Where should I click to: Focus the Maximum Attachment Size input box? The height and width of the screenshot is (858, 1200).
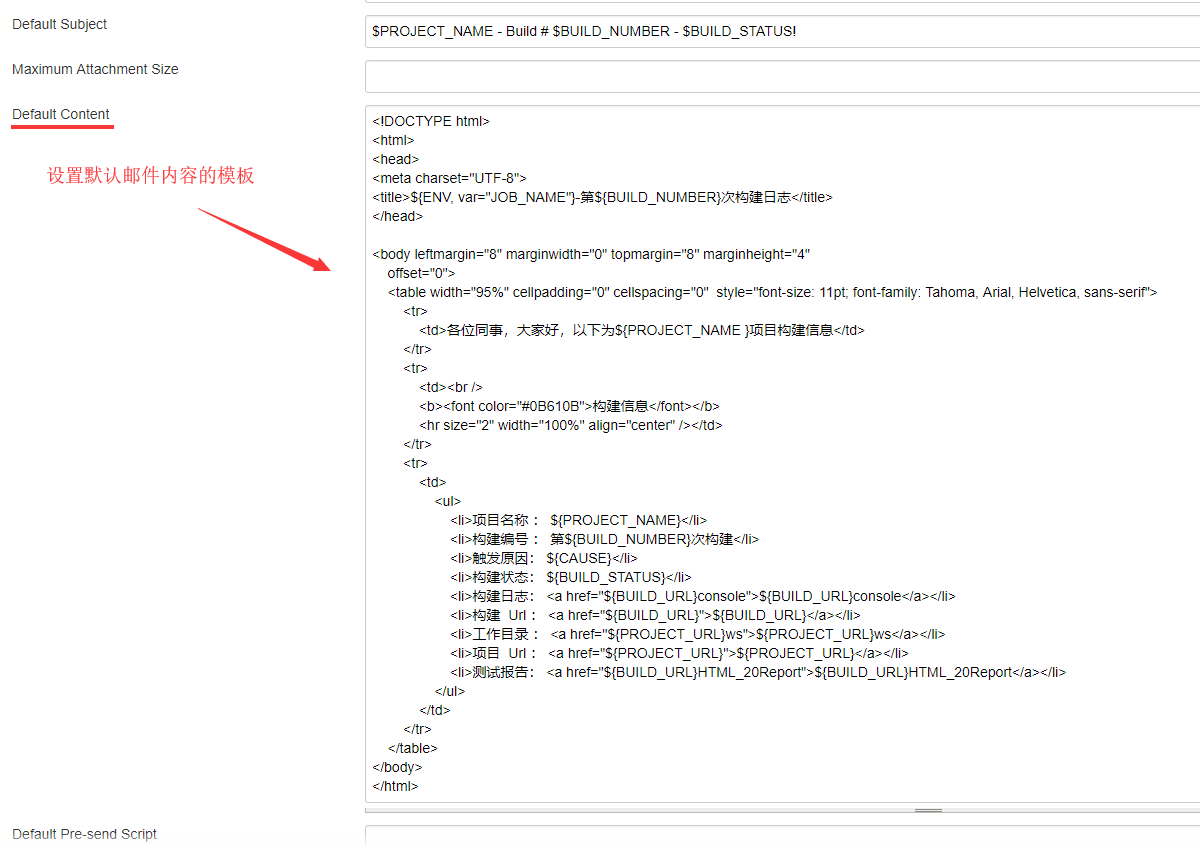point(782,77)
